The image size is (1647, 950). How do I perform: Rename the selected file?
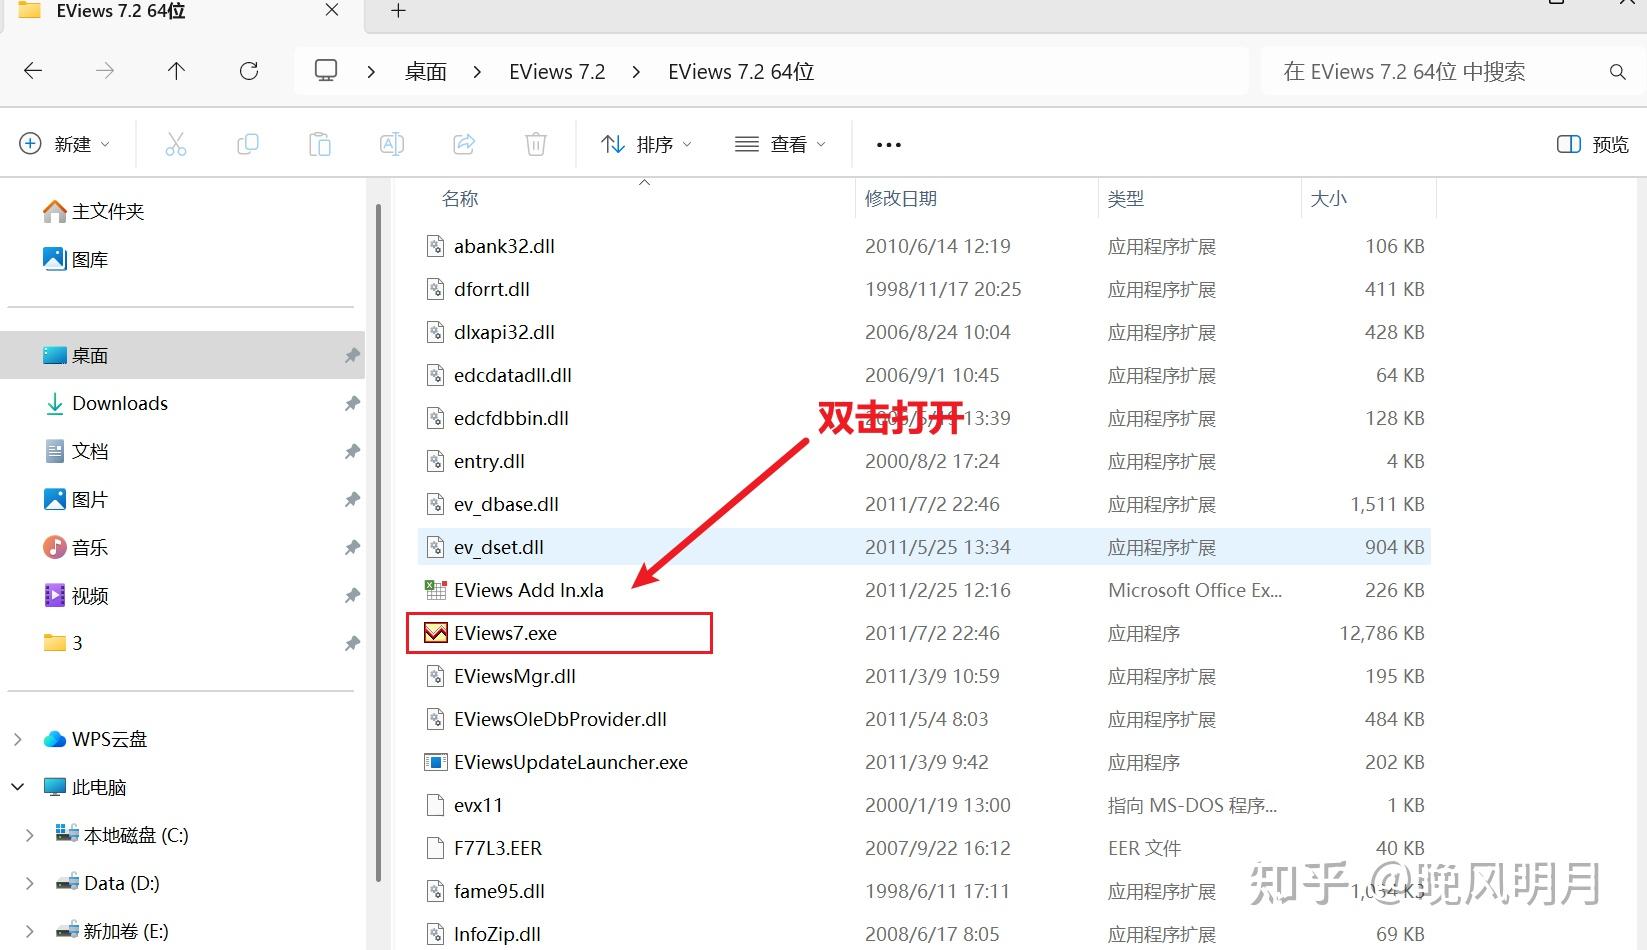click(x=391, y=143)
